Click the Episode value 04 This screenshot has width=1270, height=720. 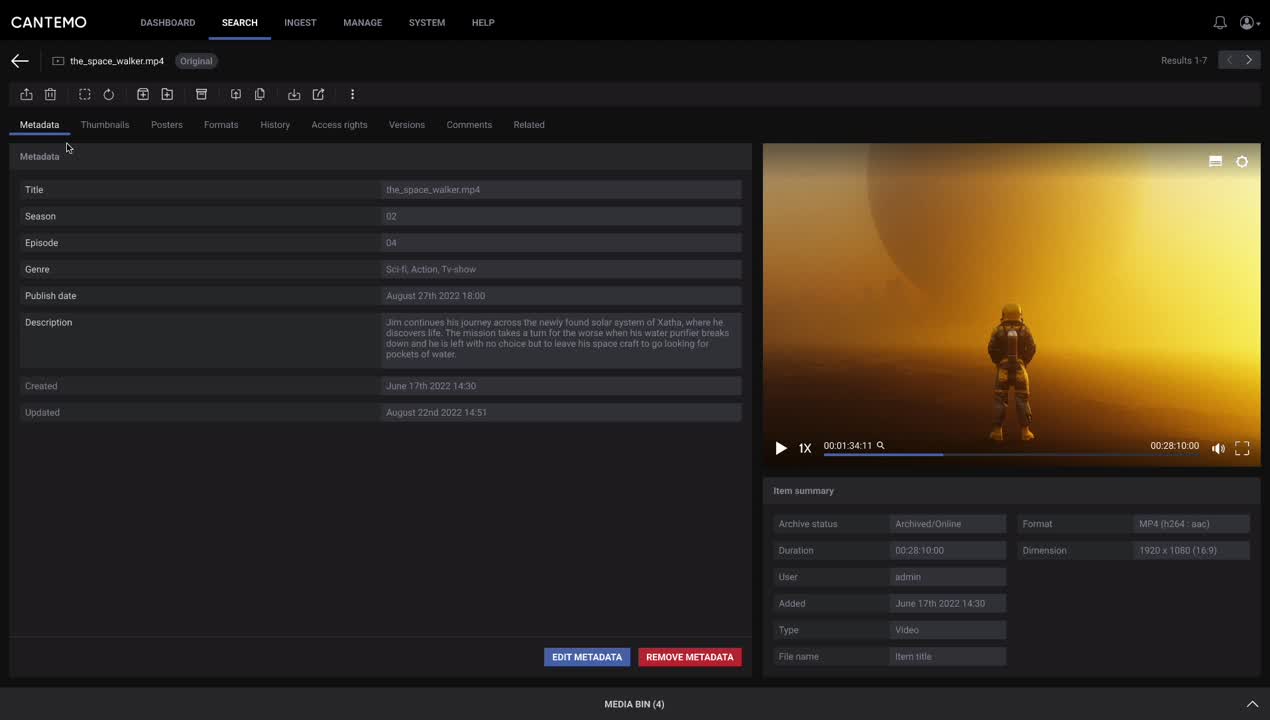coord(561,243)
